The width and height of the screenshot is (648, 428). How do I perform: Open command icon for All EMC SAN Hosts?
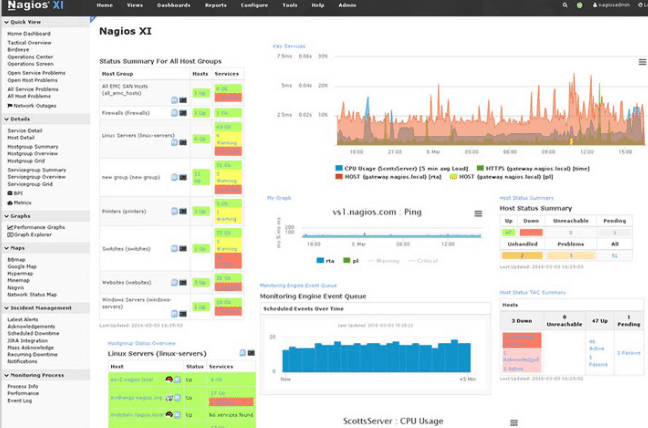click(x=183, y=100)
